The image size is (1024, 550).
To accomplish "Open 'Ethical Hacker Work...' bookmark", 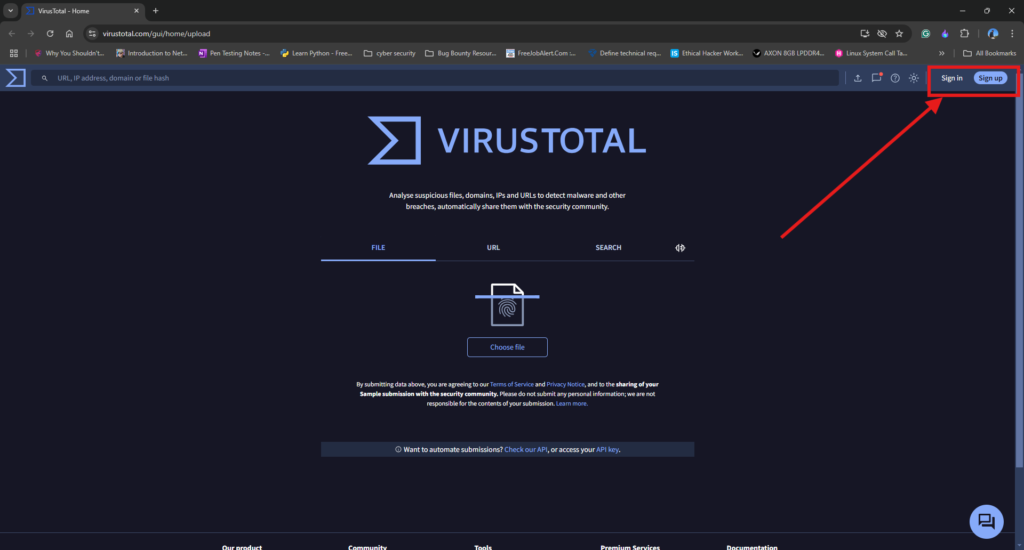I will [707, 53].
